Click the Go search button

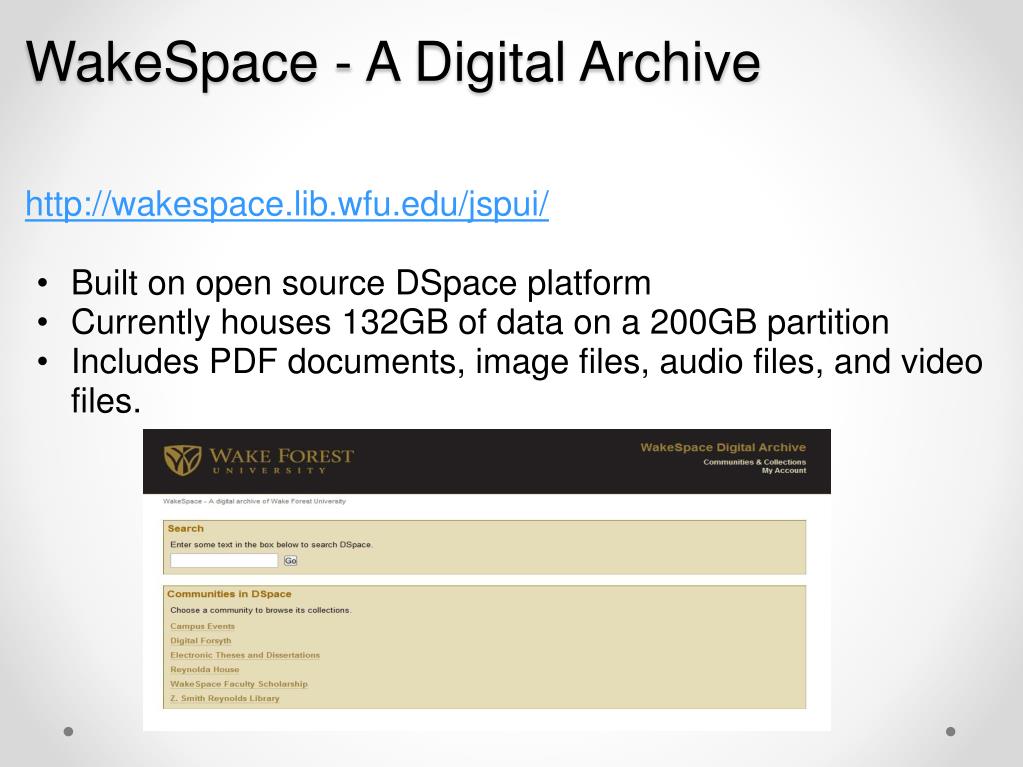tap(290, 561)
